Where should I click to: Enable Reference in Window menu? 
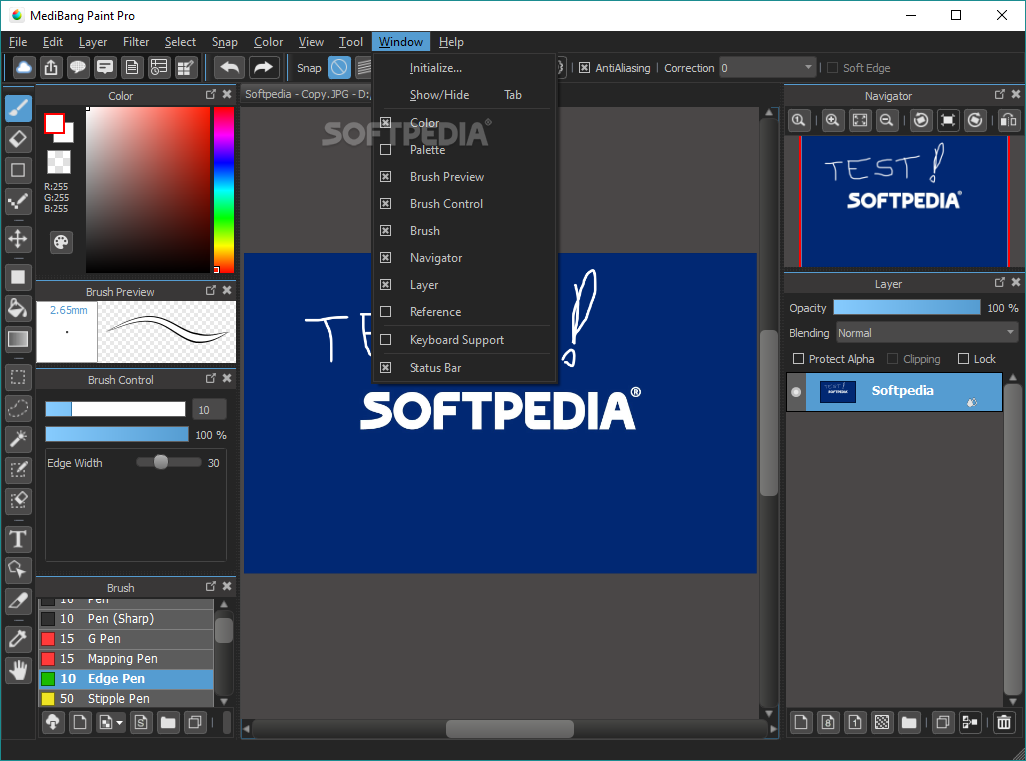pos(385,312)
